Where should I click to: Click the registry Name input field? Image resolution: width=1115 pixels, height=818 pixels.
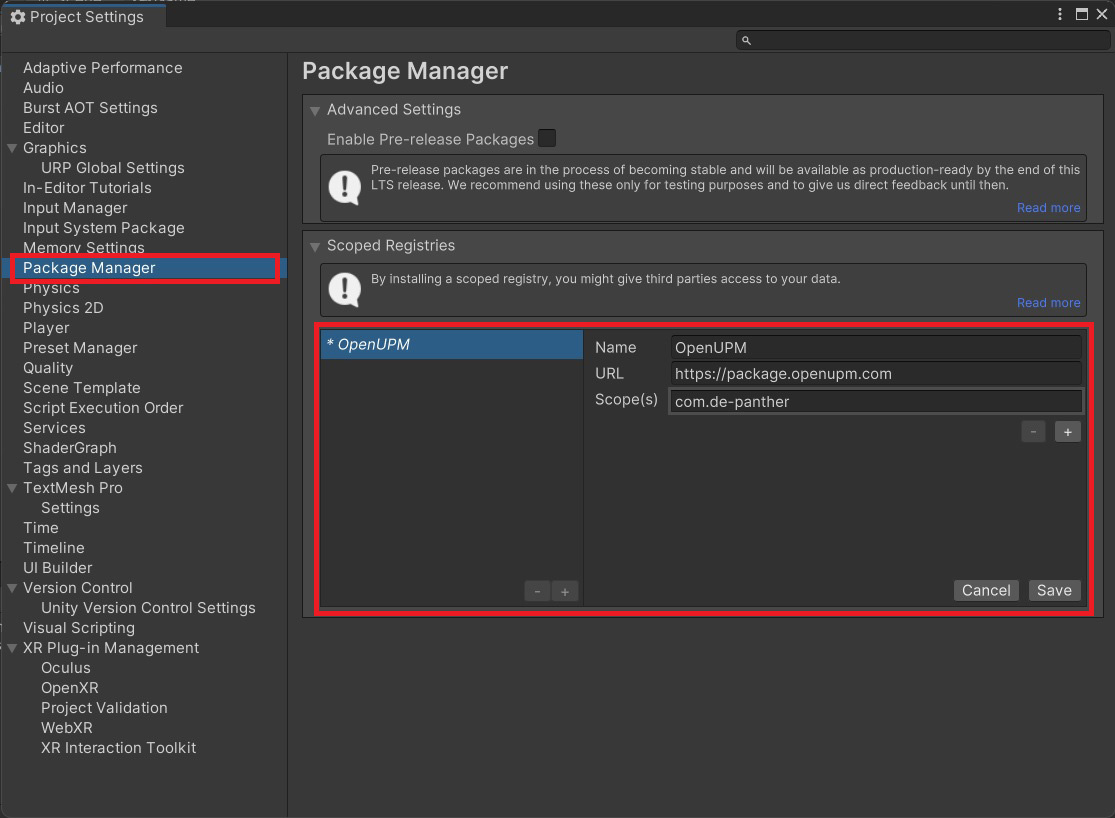(x=876, y=348)
